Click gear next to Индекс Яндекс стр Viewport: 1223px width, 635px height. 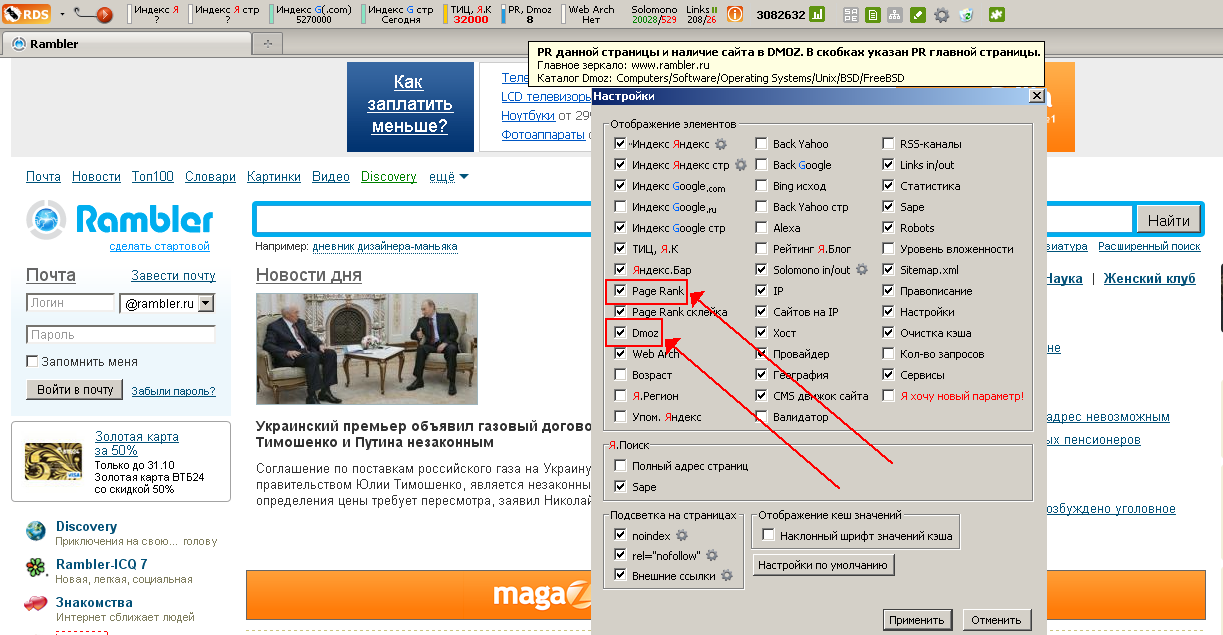741,165
